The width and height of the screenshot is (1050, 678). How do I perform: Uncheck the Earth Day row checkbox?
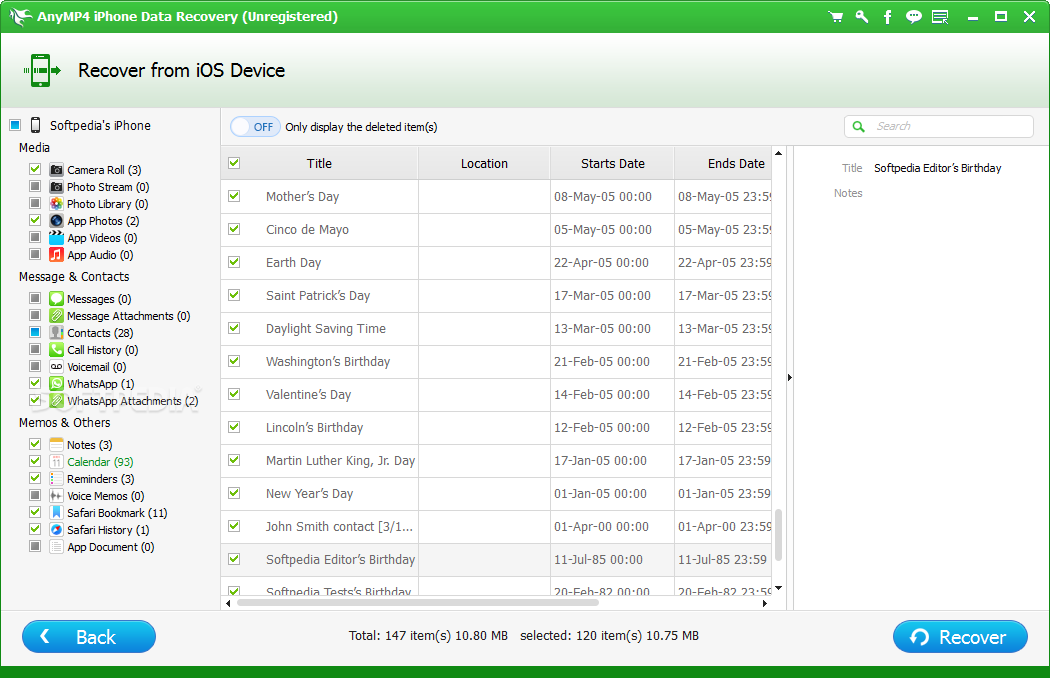coord(234,262)
